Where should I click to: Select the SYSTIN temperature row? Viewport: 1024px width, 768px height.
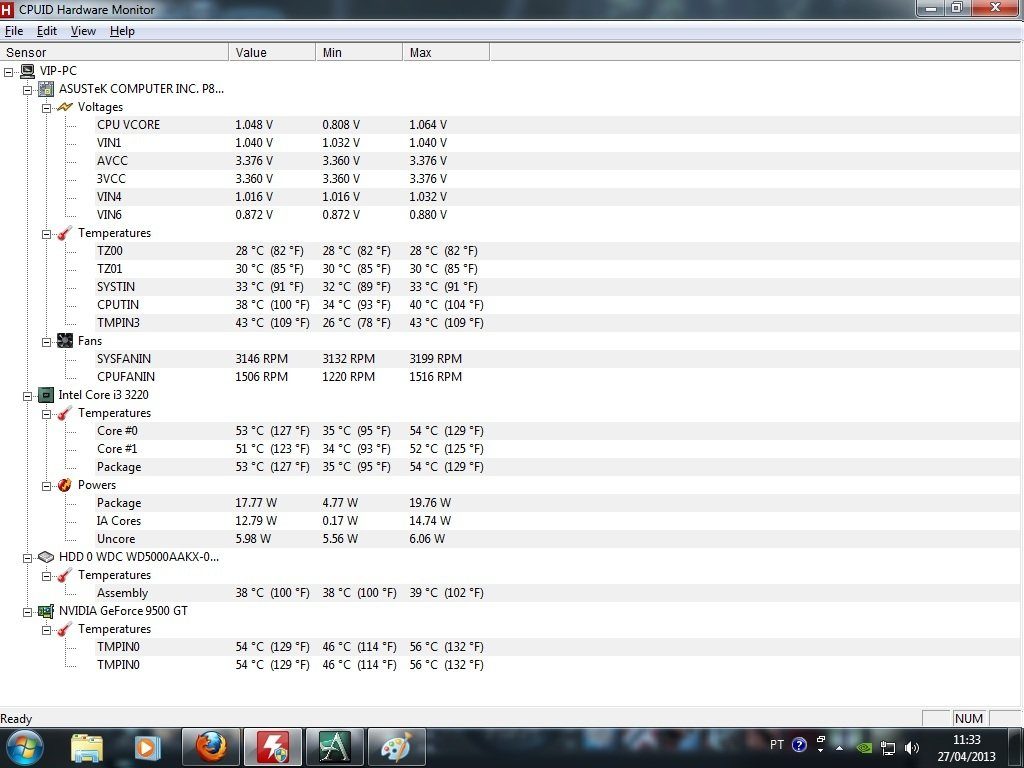pyautogui.click(x=559, y=287)
